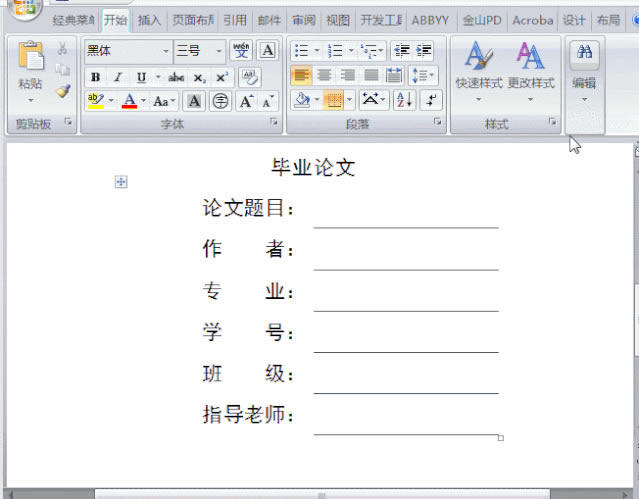The image size is (639, 499).
Task: Click the Paste clipboard icon
Action: click(x=31, y=55)
